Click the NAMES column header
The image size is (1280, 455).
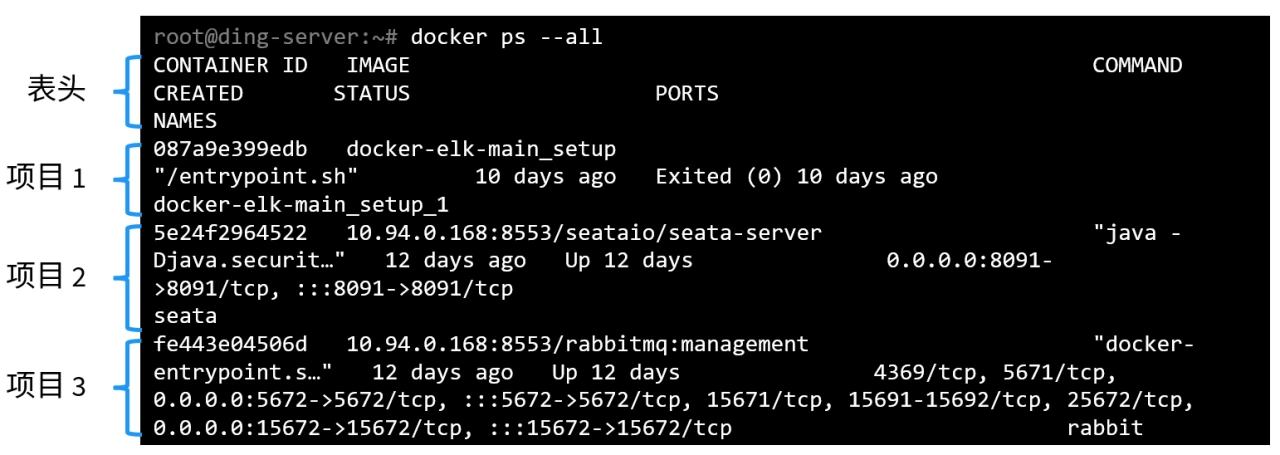[185, 121]
